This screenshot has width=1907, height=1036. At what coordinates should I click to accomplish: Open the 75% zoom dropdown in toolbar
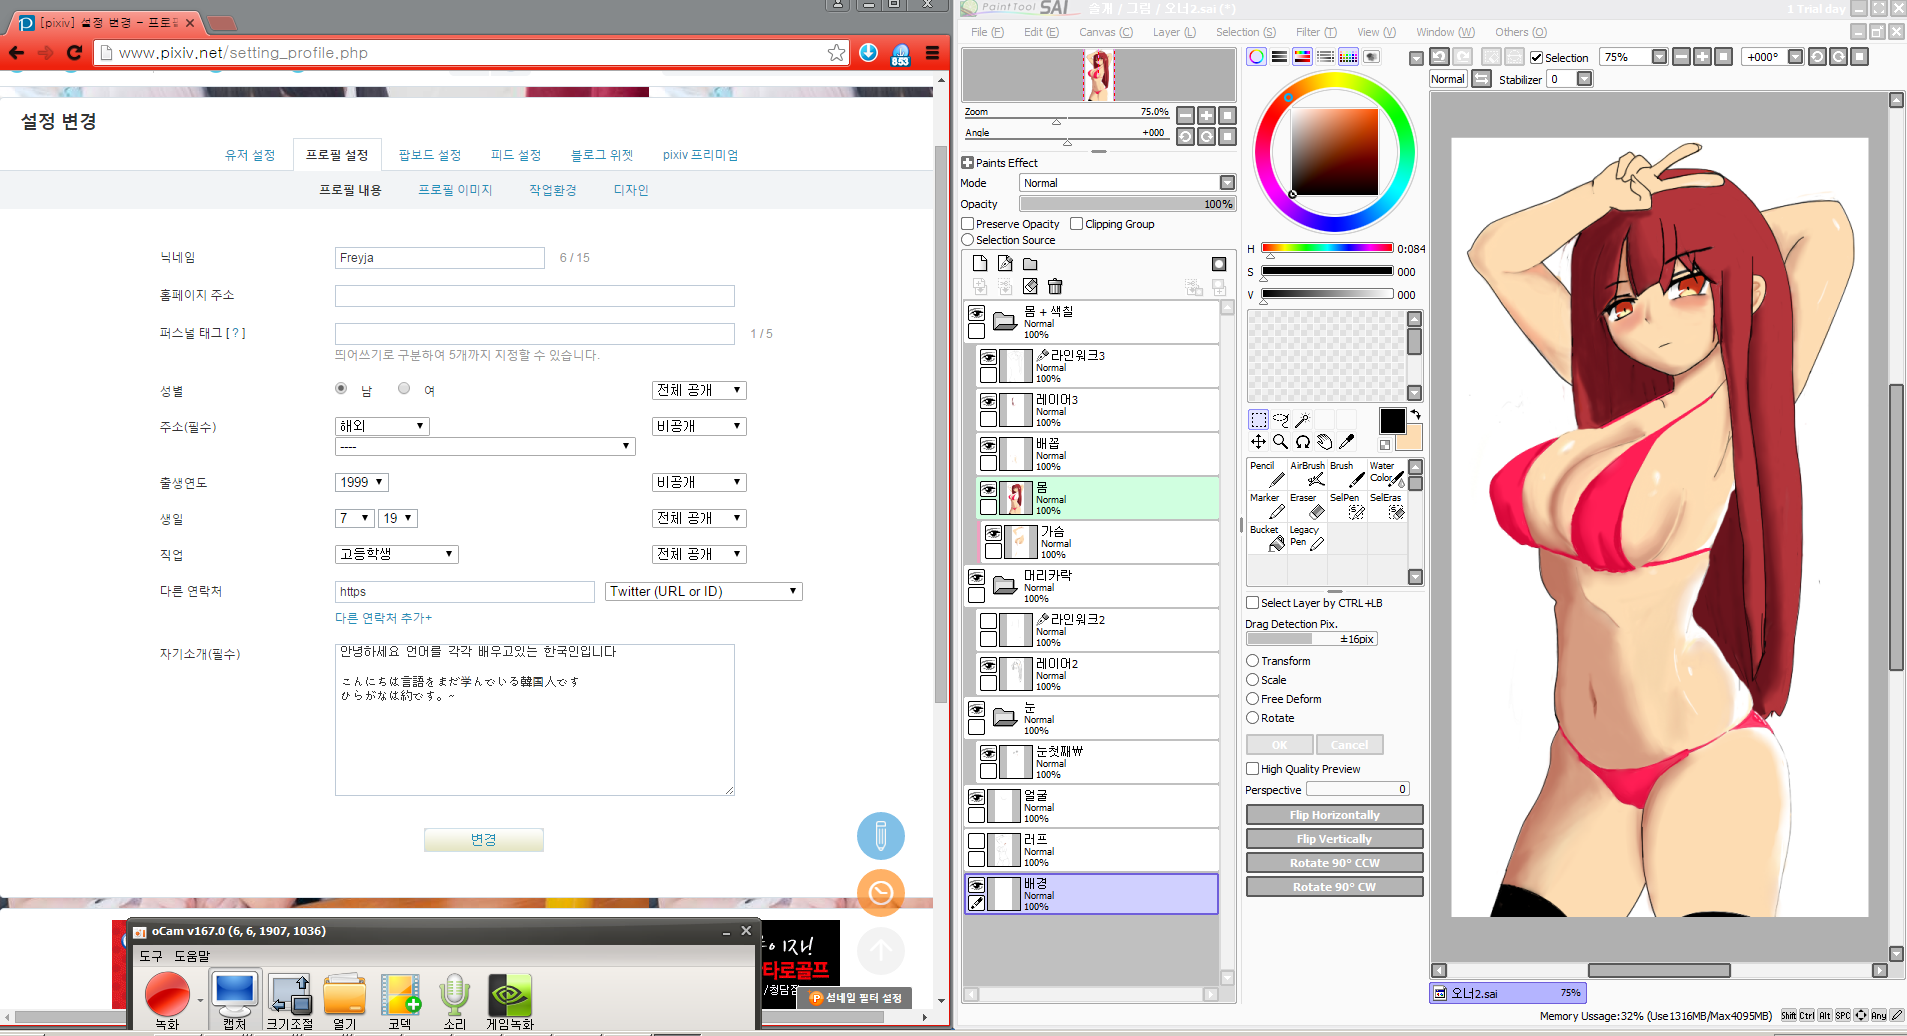coord(1659,57)
